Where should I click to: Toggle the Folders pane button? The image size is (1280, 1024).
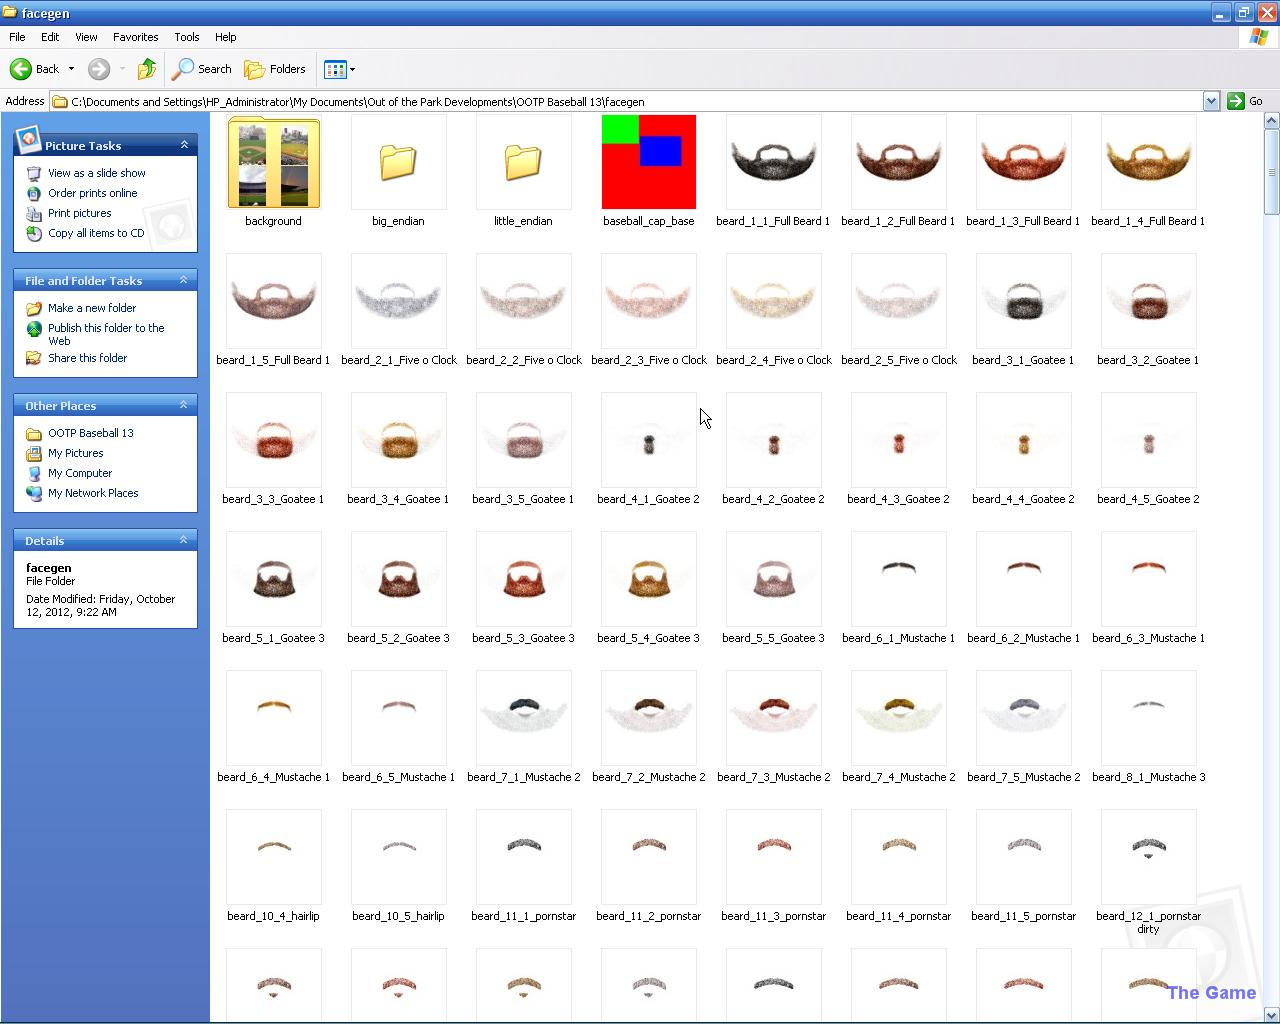click(x=275, y=69)
